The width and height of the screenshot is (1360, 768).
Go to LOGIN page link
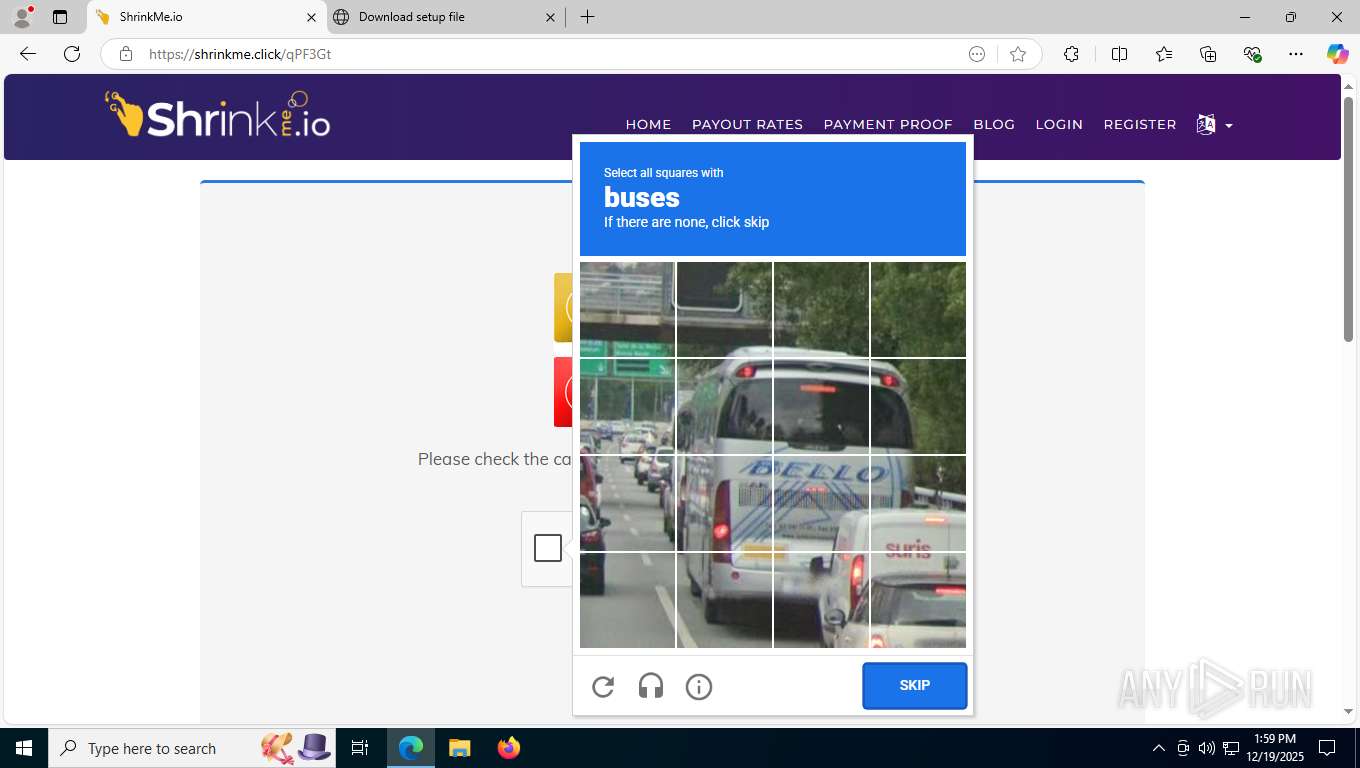(1059, 124)
